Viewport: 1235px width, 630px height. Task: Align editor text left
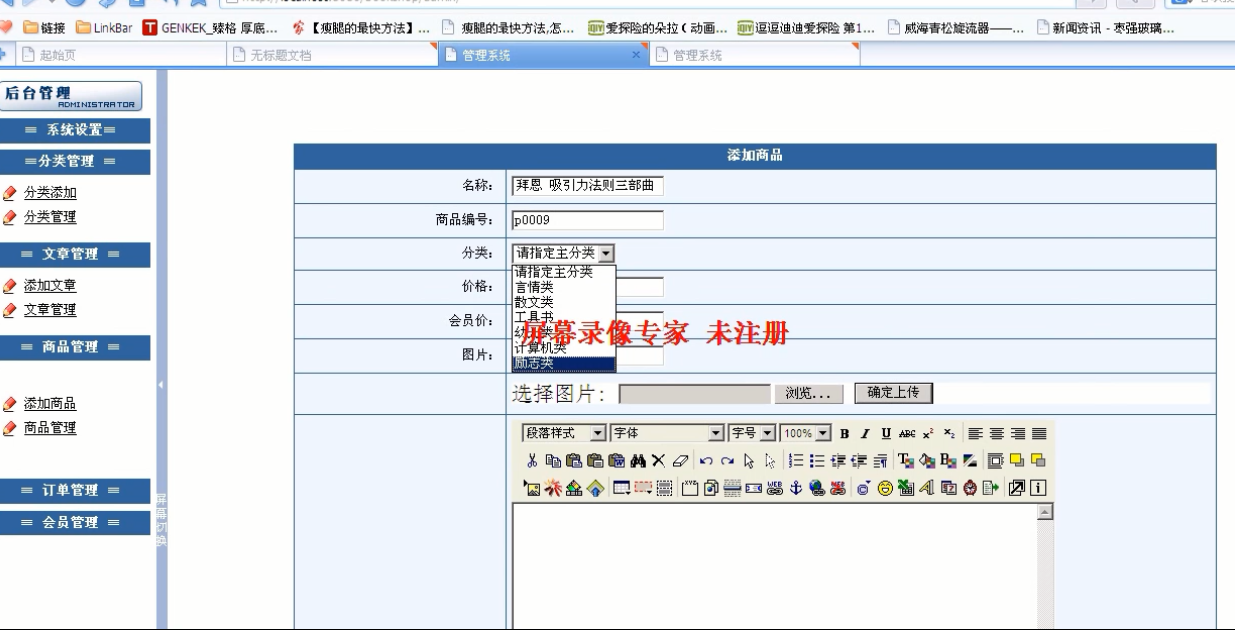pyautogui.click(x=975, y=433)
